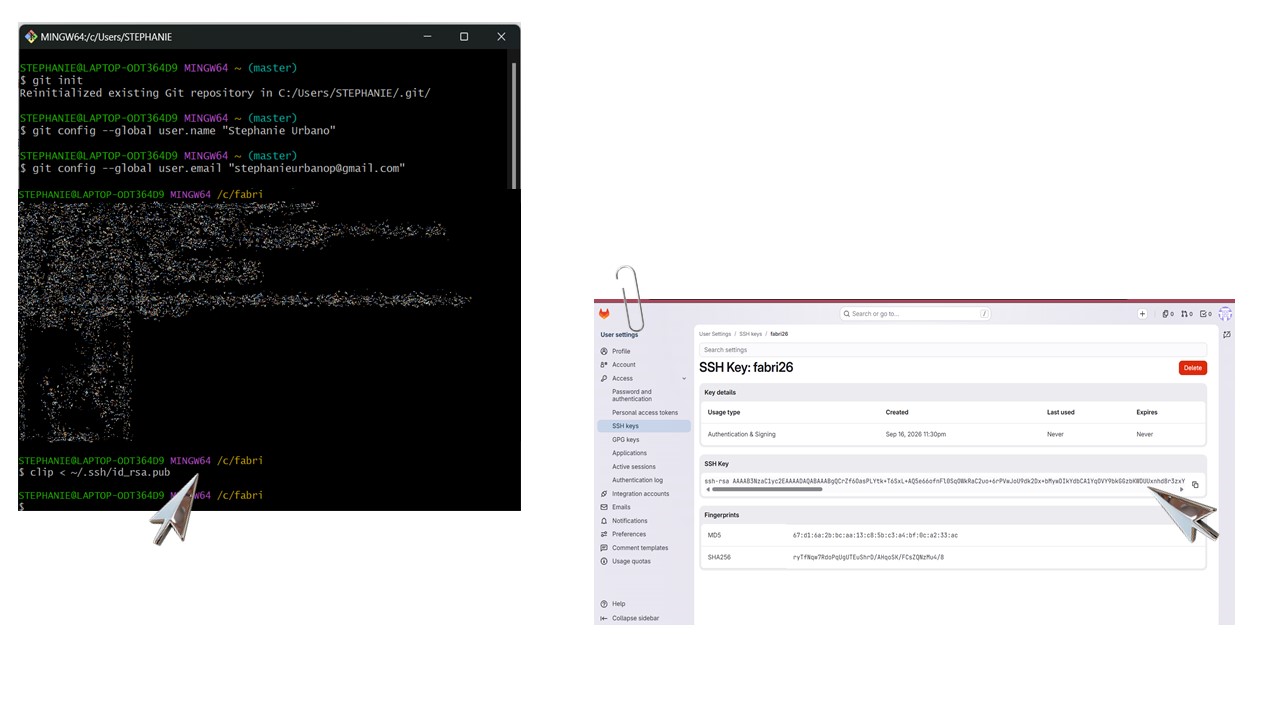The width and height of the screenshot is (1280, 720).
Task: Open GPG keys page
Action: (x=626, y=440)
